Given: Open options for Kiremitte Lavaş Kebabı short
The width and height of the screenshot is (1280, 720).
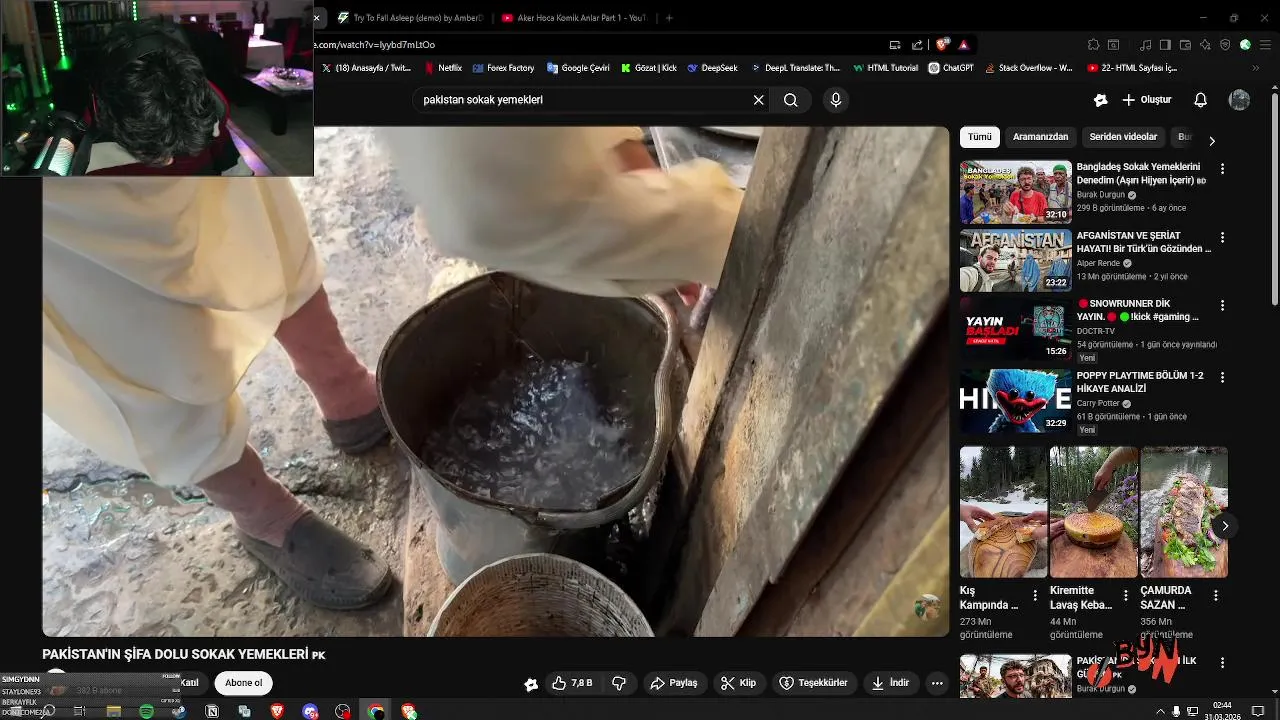Looking at the screenshot, I should 1125,595.
